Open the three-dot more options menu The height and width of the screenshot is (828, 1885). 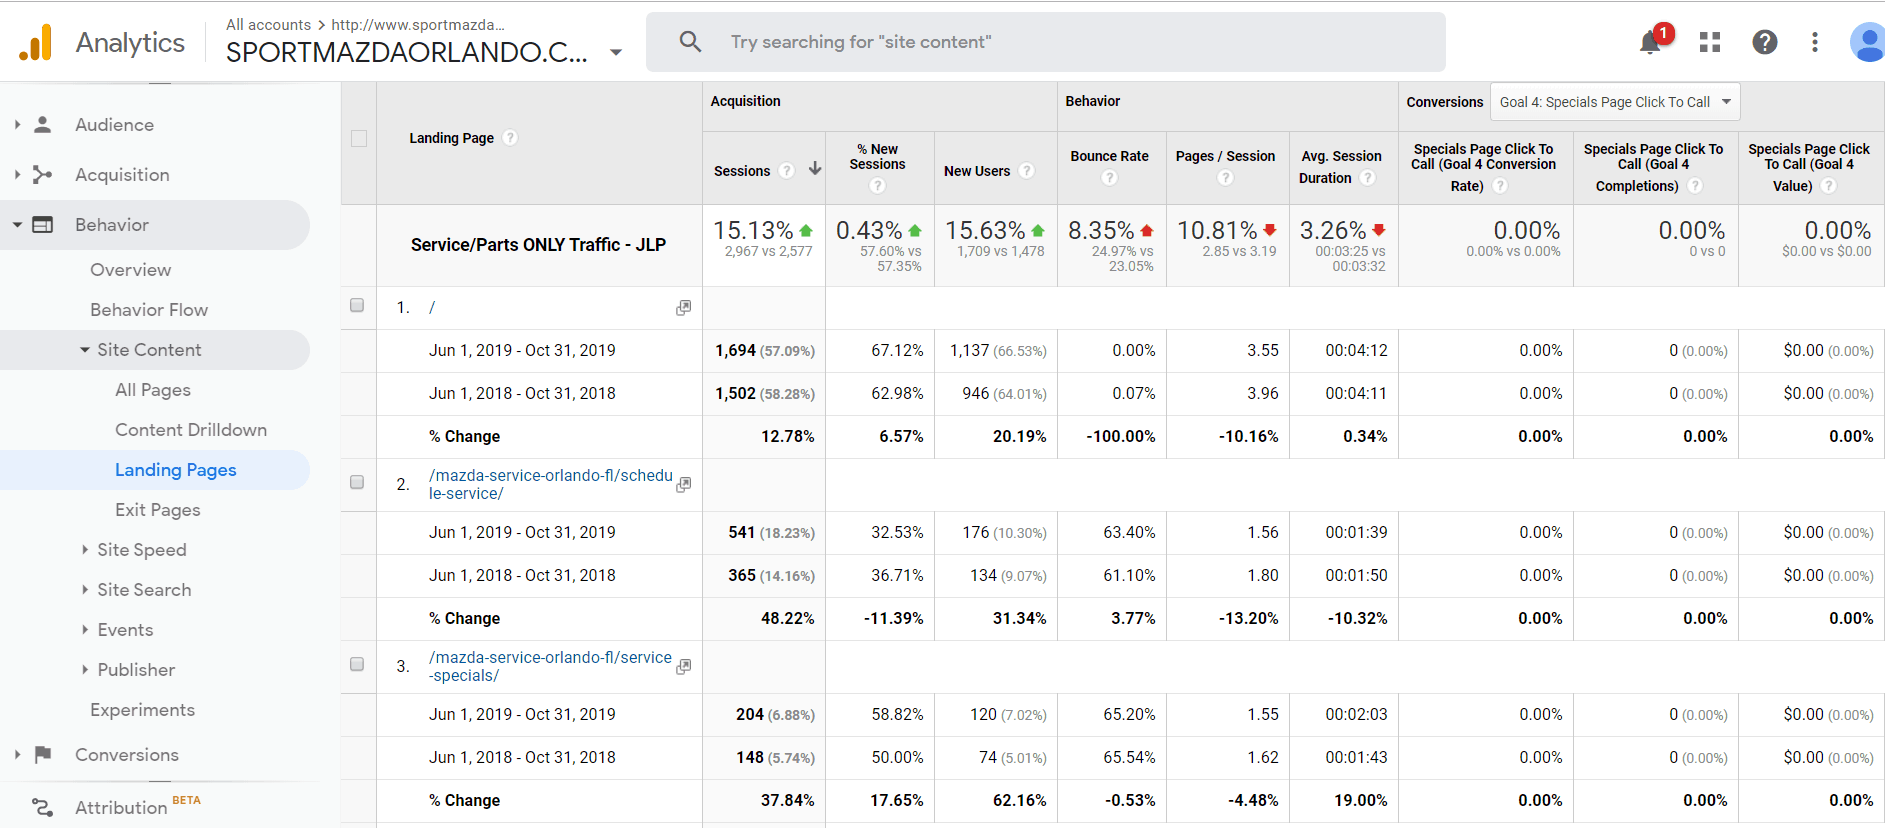(1815, 42)
